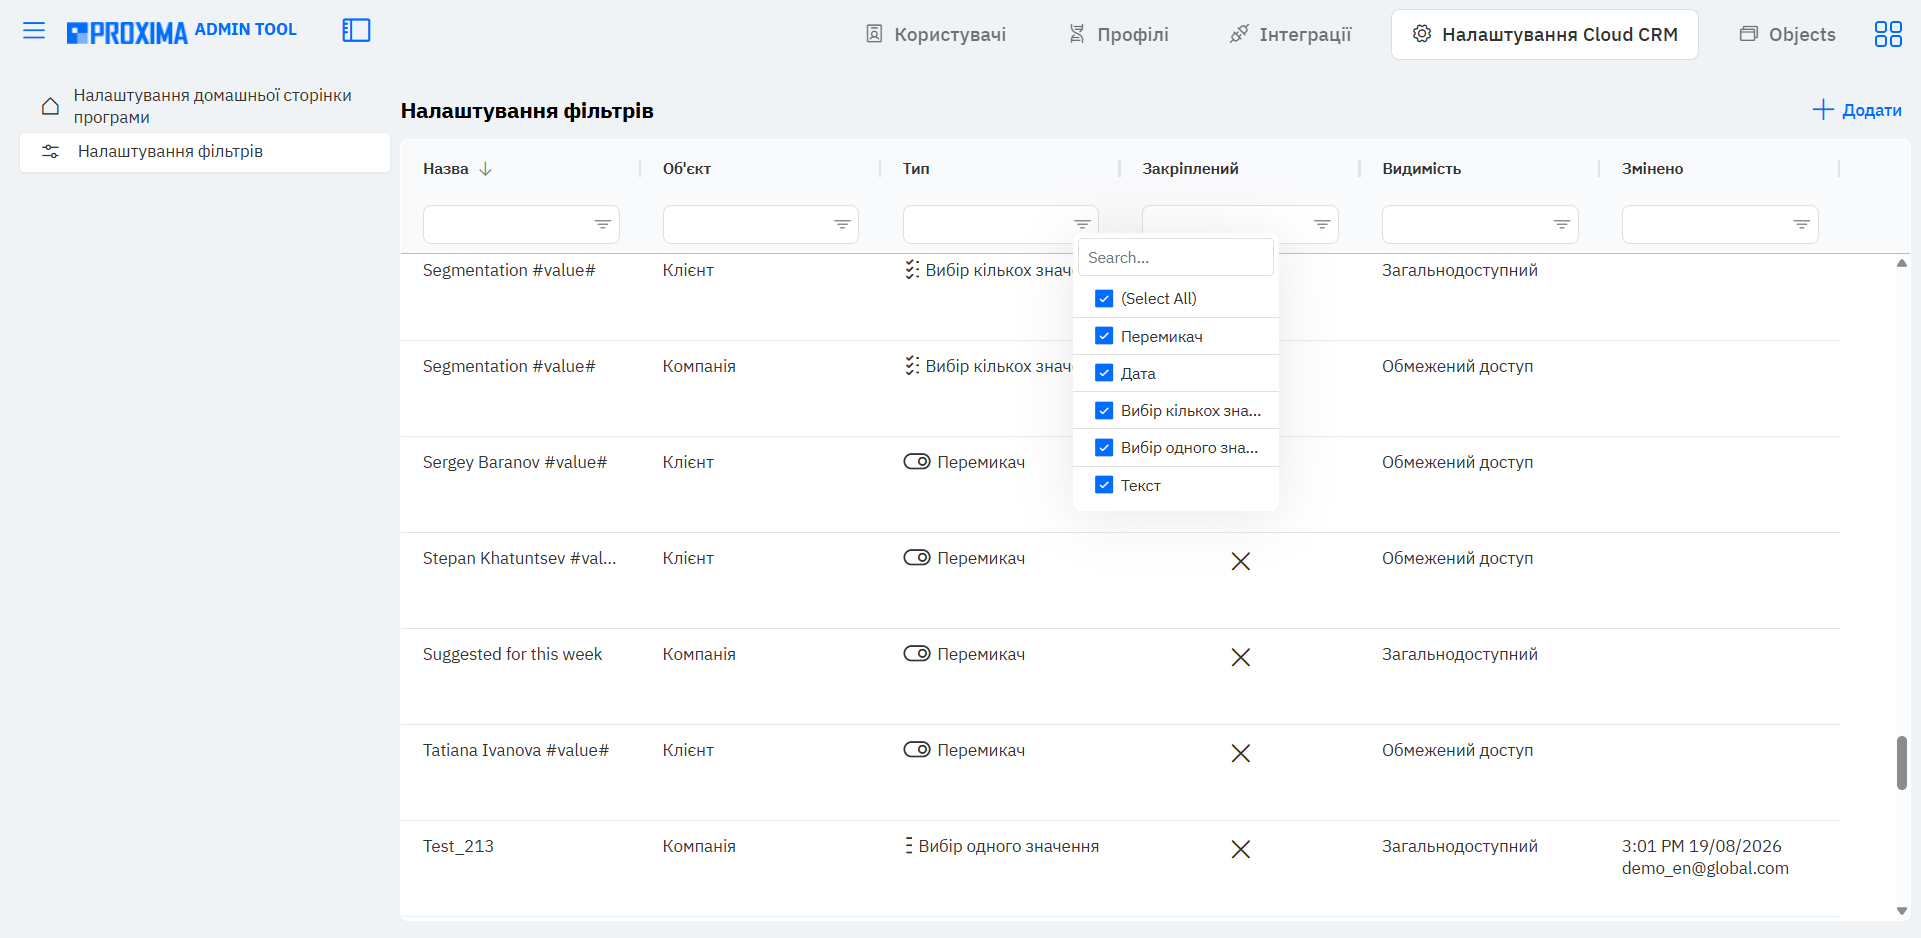The height and width of the screenshot is (938, 1921).
Task: Uncheck the Вибір одного зна... checkbox
Action: point(1104,448)
